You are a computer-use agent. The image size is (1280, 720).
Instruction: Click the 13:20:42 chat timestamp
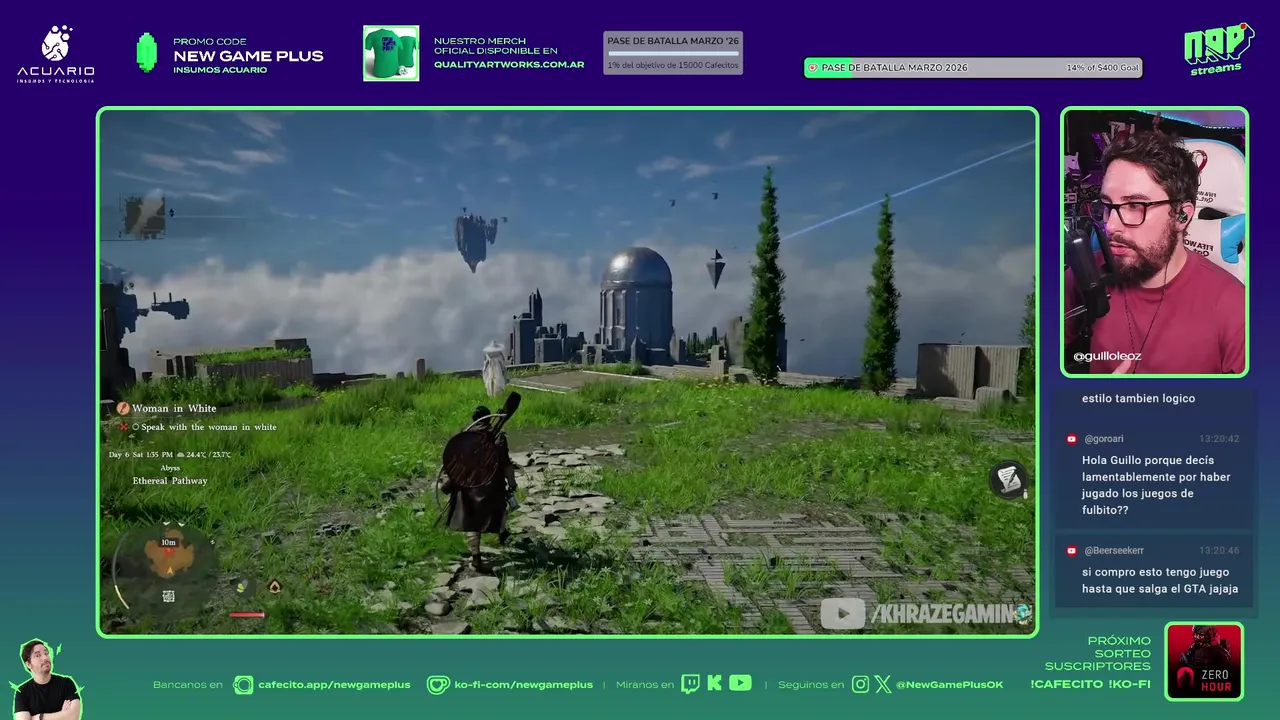coord(1219,439)
